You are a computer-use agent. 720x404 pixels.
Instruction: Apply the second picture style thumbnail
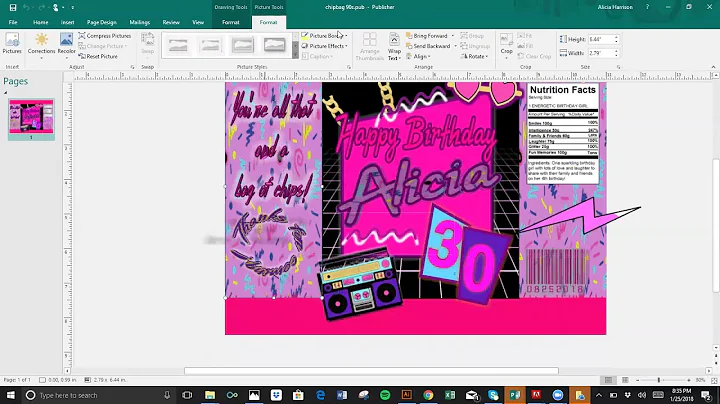click(210, 45)
